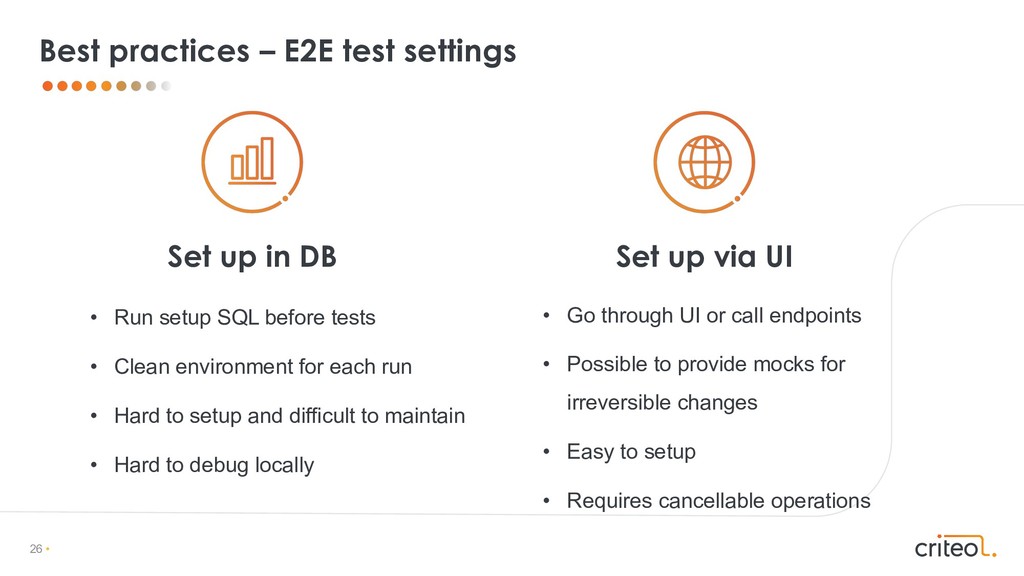Click 'Possible to provide mocks for' line
This screenshot has height=576, width=1024.
706,364
